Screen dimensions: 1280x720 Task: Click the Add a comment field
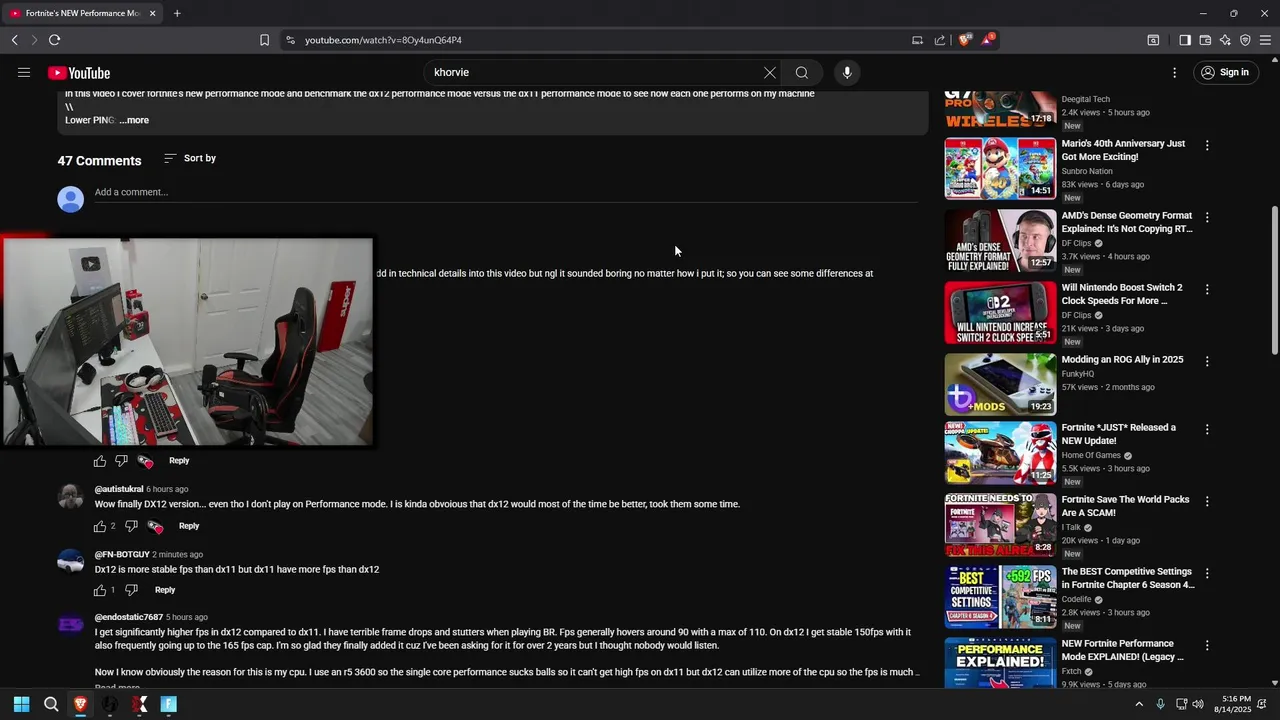[x=505, y=192]
